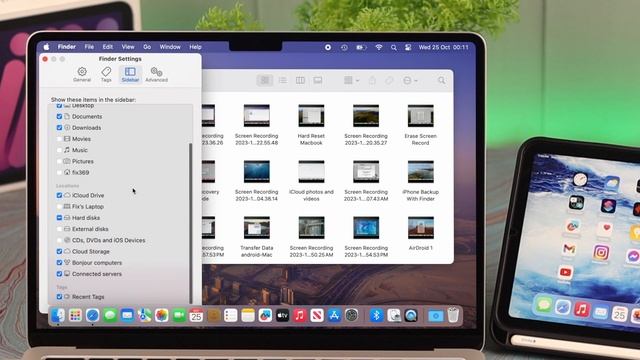Open the Edit menu
This screenshot has height=360, width=640.
[x=108, y=47]
